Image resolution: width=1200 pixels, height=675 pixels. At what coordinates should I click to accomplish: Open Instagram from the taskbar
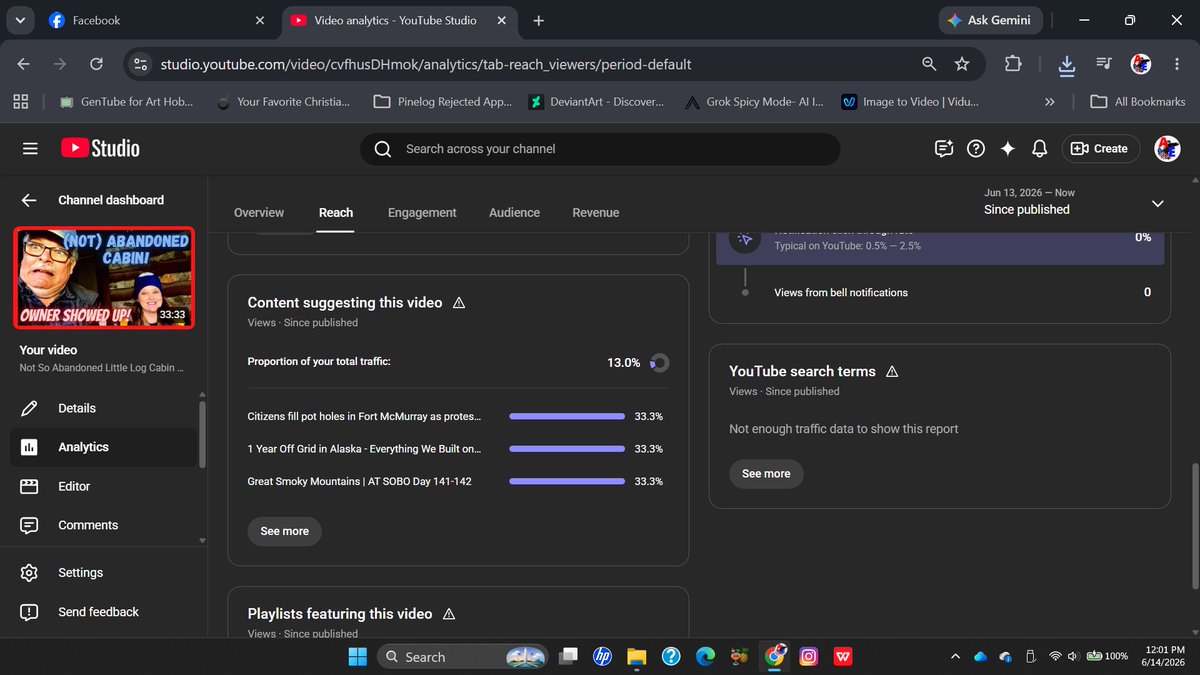(x=809, y=657)
